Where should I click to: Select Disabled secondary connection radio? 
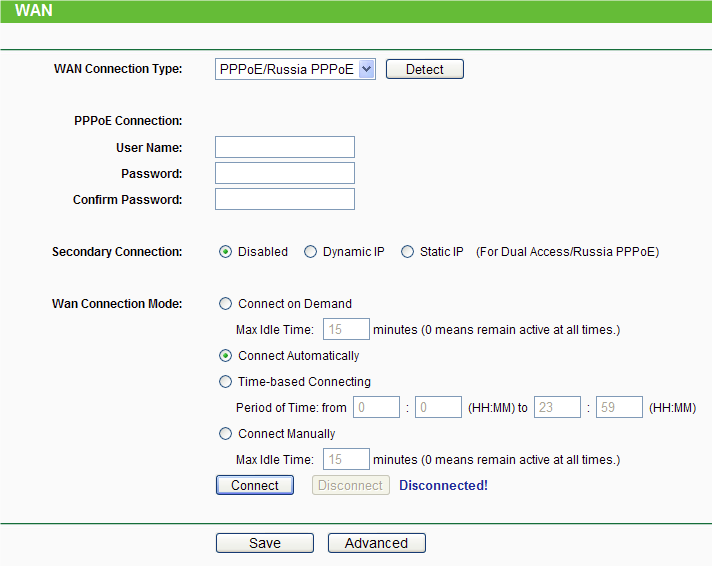(225, 252)
